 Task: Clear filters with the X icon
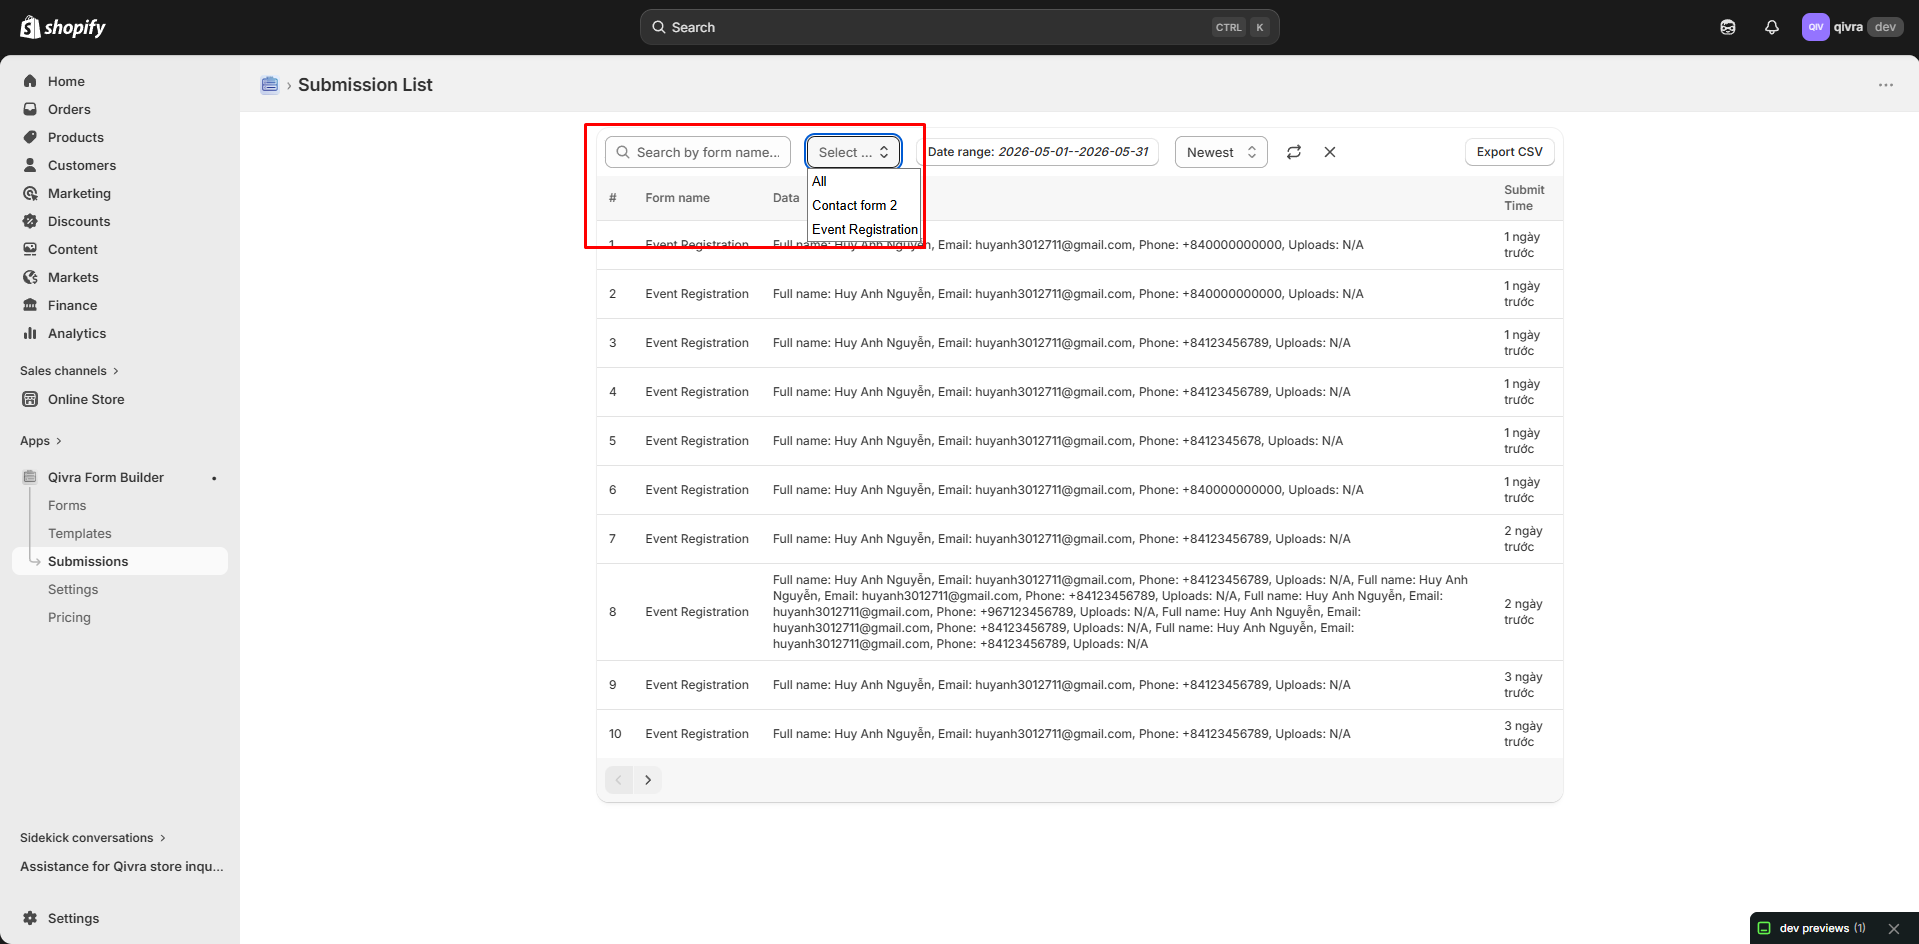click(1330, 152)
